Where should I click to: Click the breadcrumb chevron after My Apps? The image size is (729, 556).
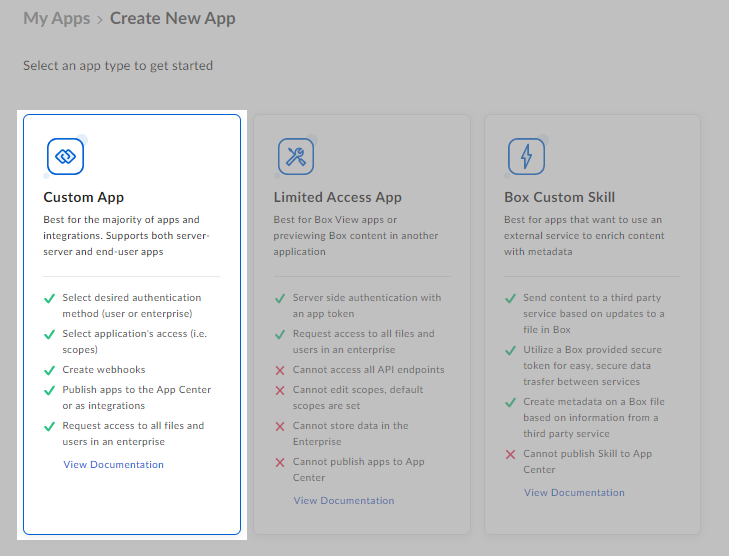(100, 19)
